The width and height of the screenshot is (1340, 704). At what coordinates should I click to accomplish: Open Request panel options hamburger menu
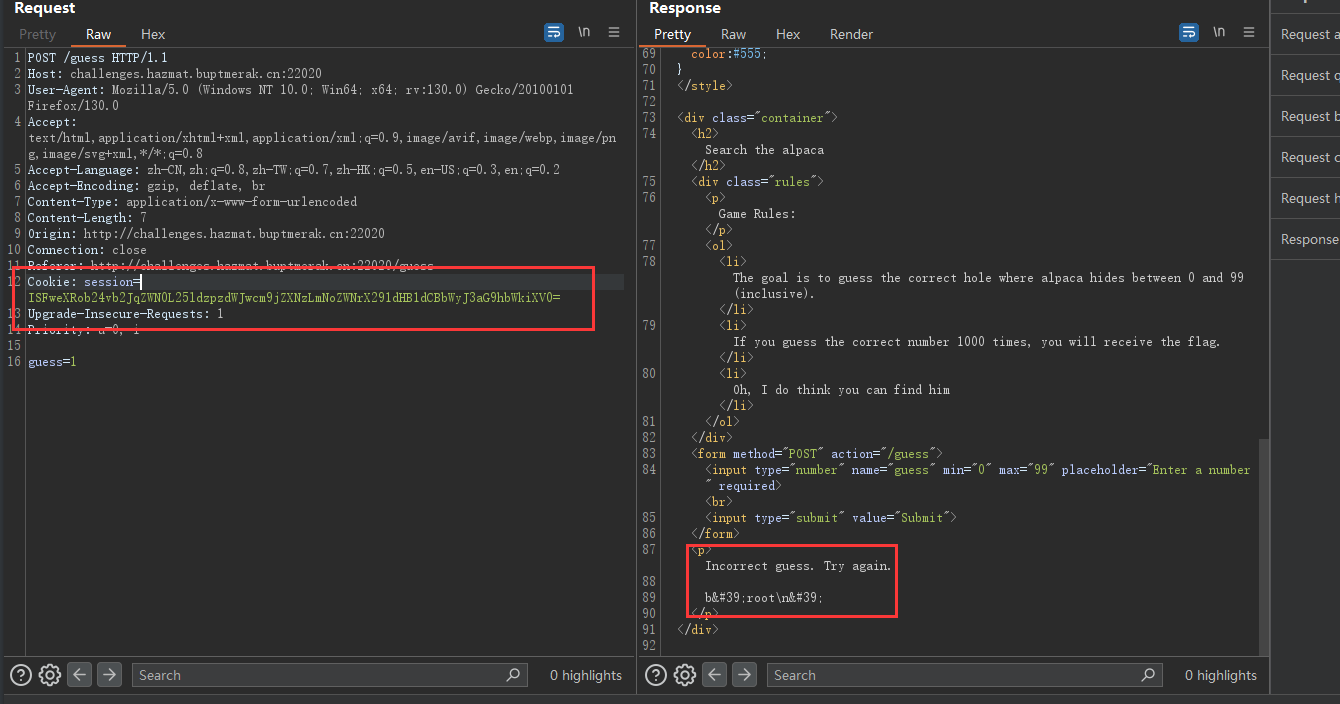[x=614, y=32]
